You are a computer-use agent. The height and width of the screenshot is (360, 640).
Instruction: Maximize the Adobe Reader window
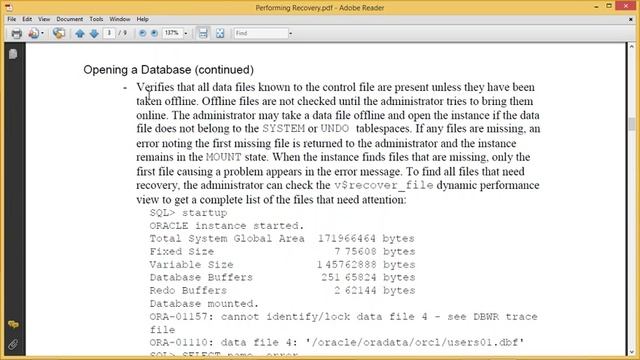coord(609,6)
